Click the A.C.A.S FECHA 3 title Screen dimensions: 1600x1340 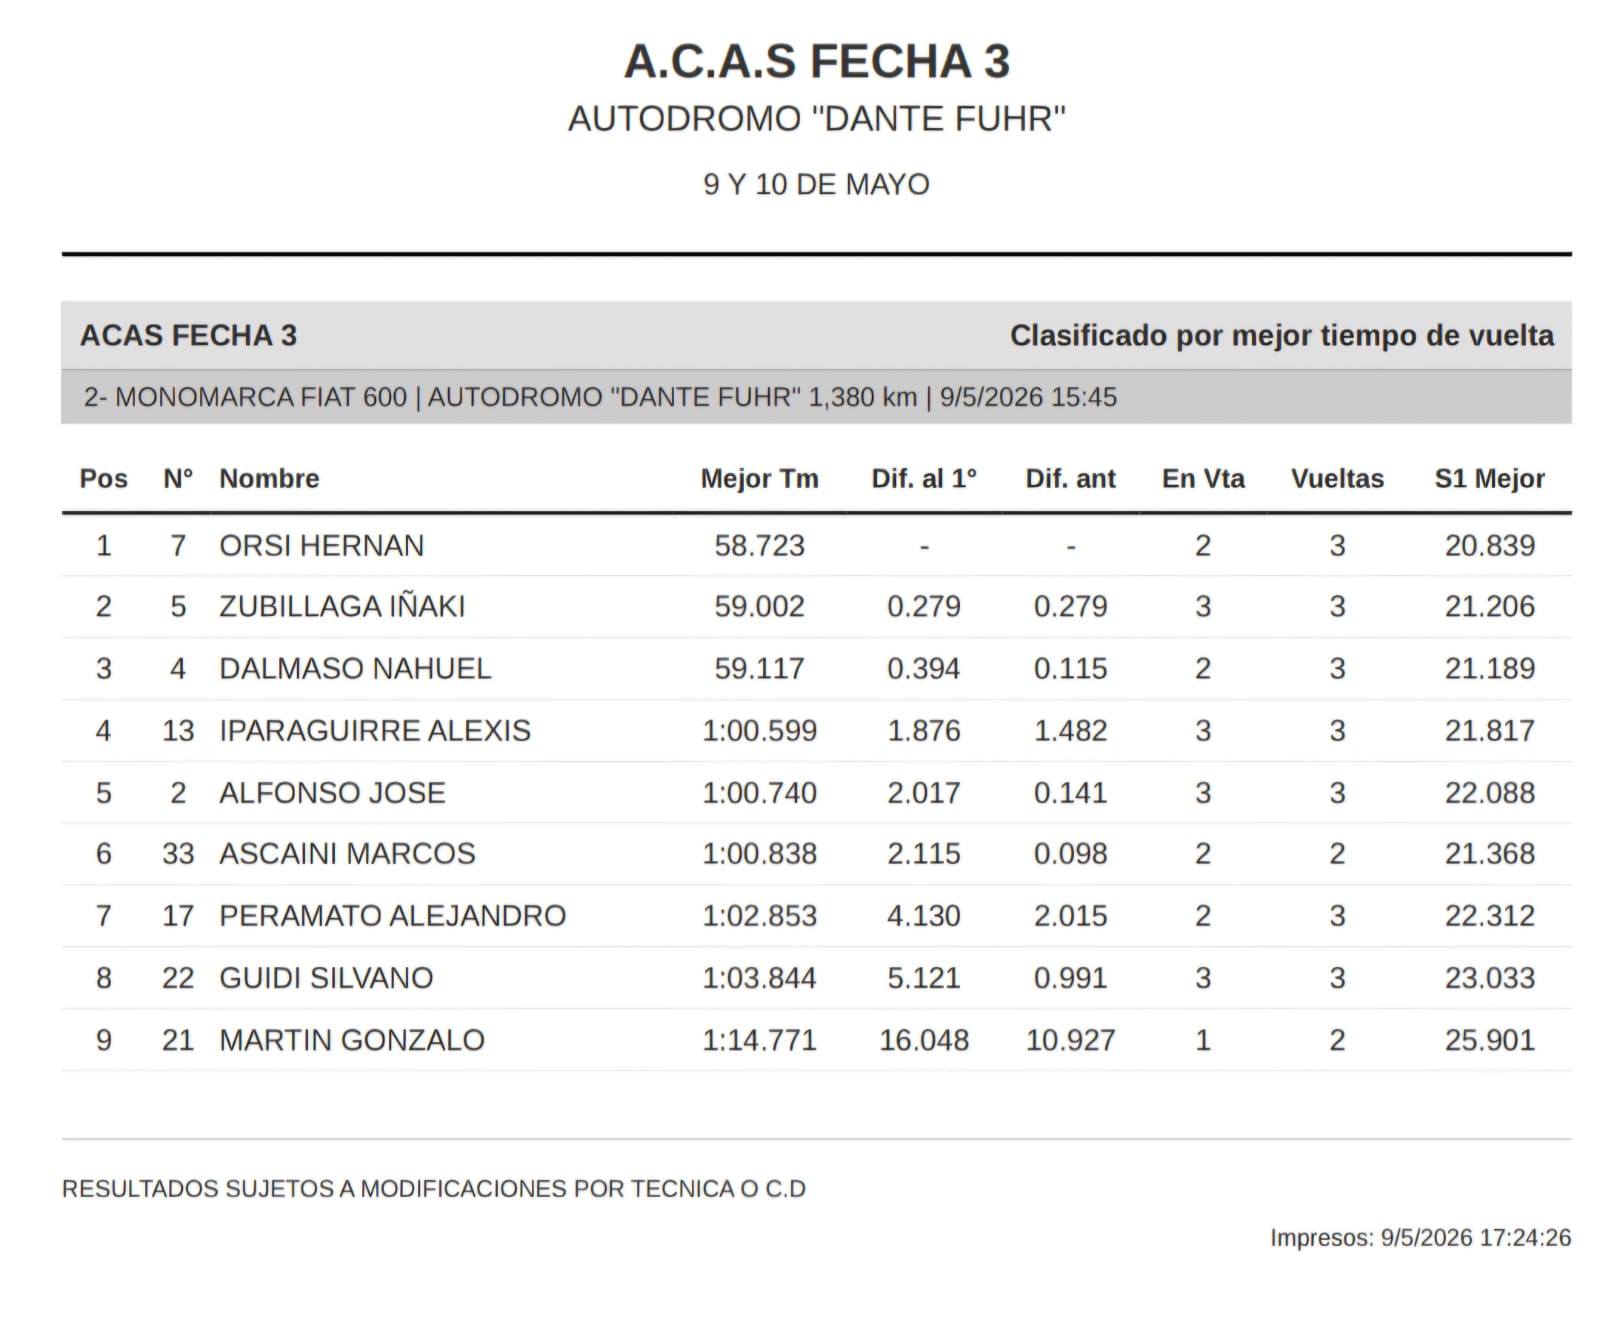[816, 61]
